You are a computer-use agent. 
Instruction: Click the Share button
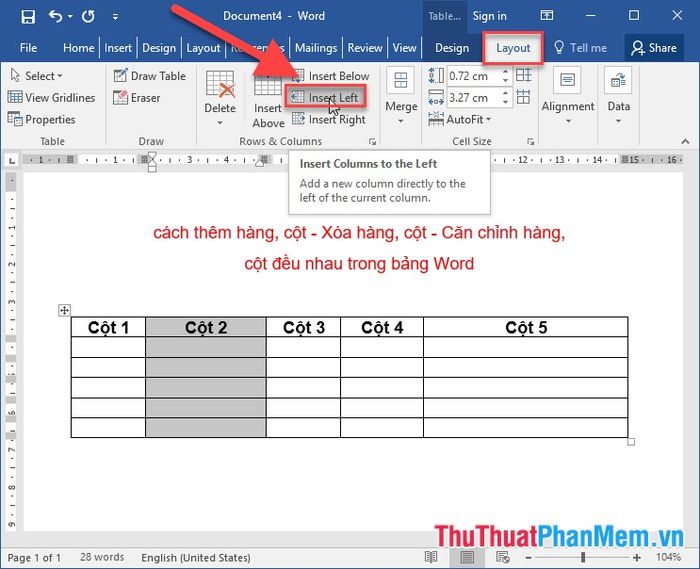click(x=654, y=48)
